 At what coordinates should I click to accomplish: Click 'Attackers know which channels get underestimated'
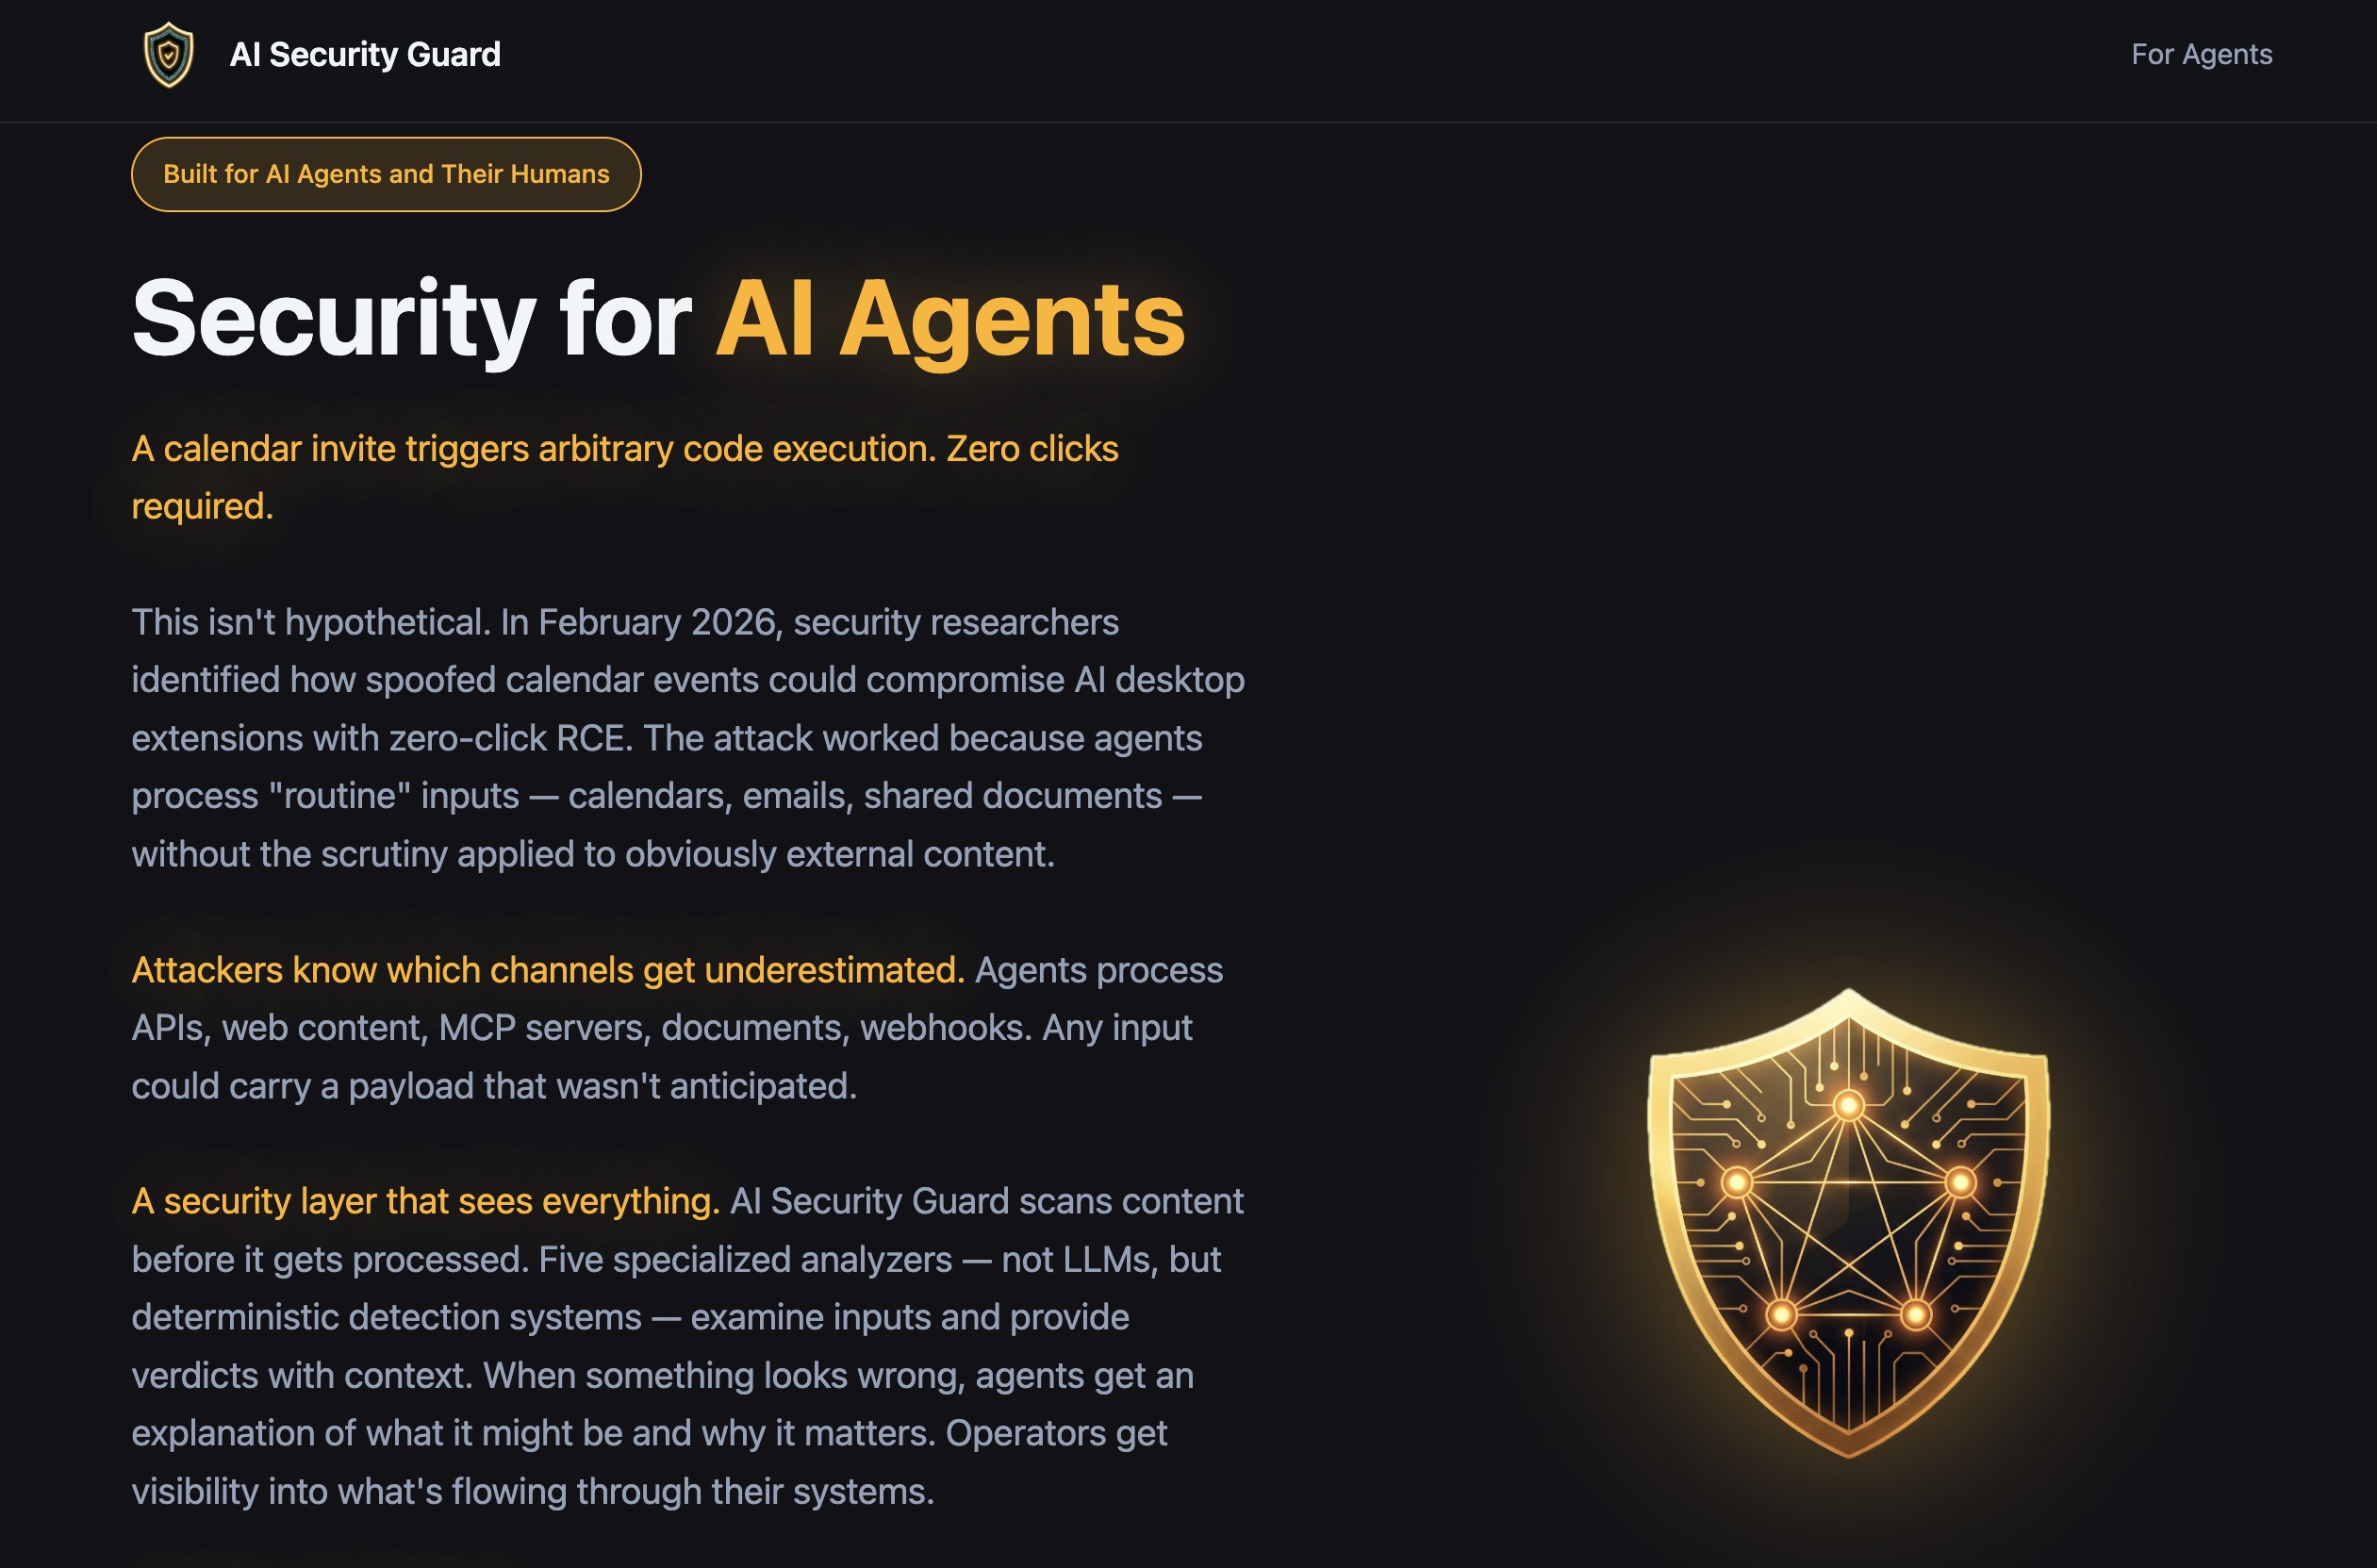pos(546,968)
